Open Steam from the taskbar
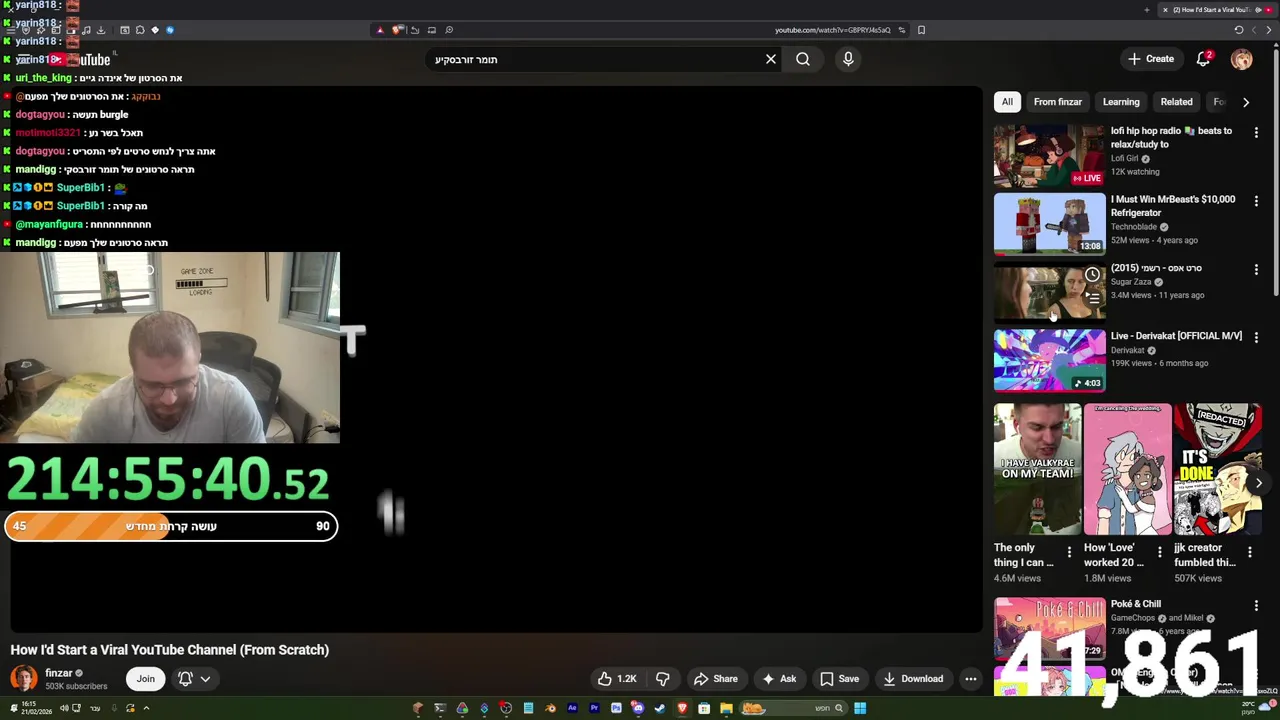Screen dimensions: 1280x720 pos(660,708)
